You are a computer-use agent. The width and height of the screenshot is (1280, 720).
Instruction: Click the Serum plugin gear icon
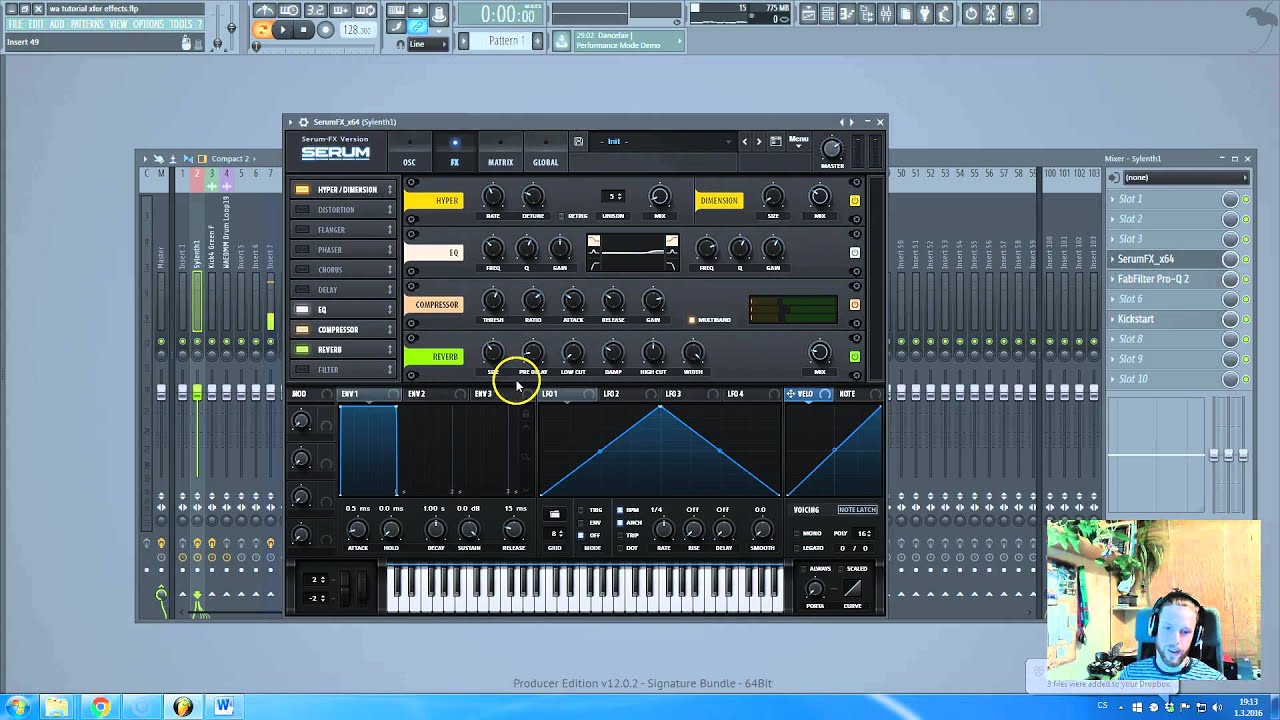pos(305,121)
